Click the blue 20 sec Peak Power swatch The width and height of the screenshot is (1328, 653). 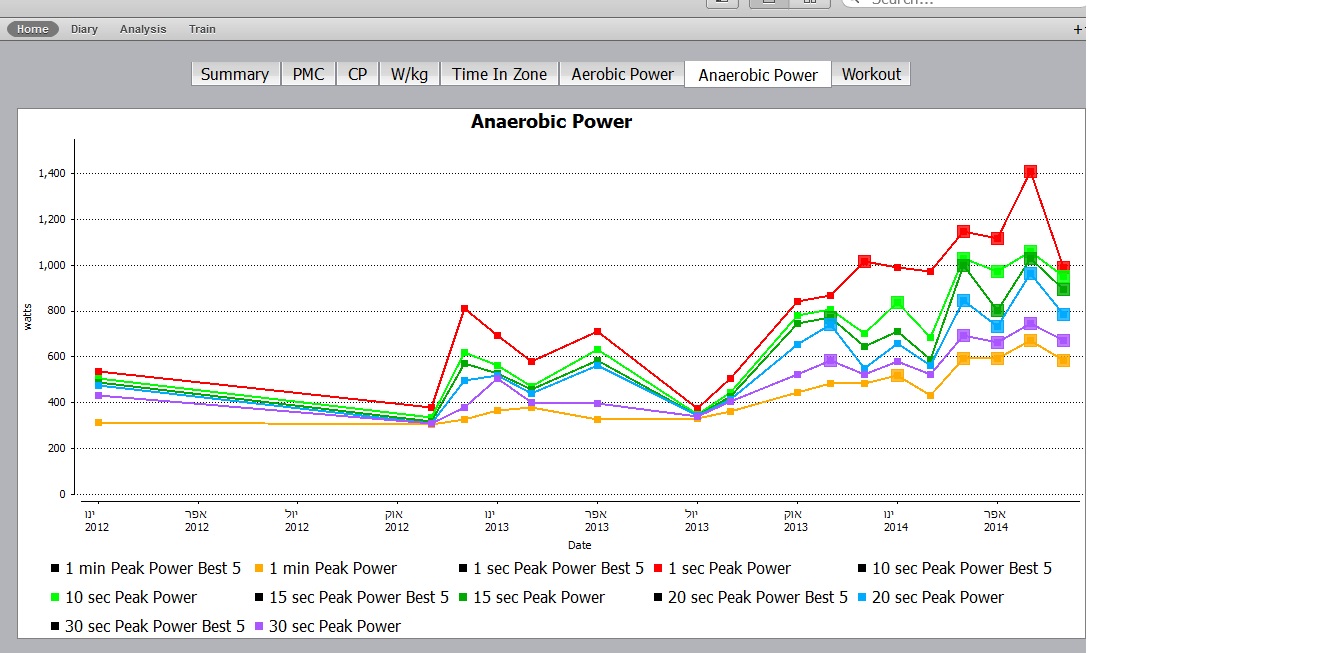point(862,598)
